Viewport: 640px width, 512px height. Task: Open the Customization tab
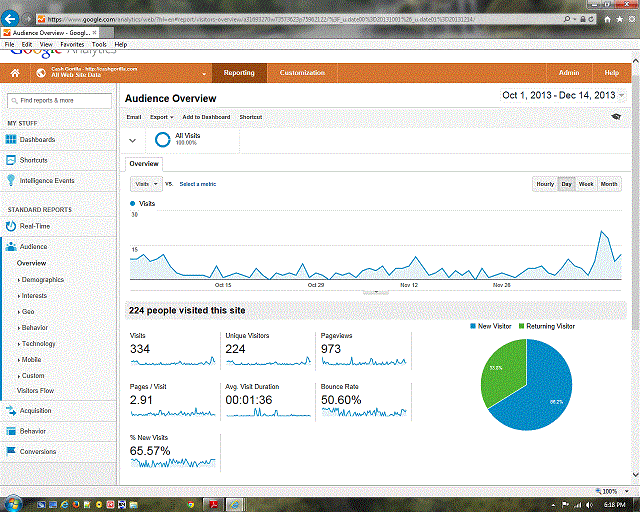[302, 73]
